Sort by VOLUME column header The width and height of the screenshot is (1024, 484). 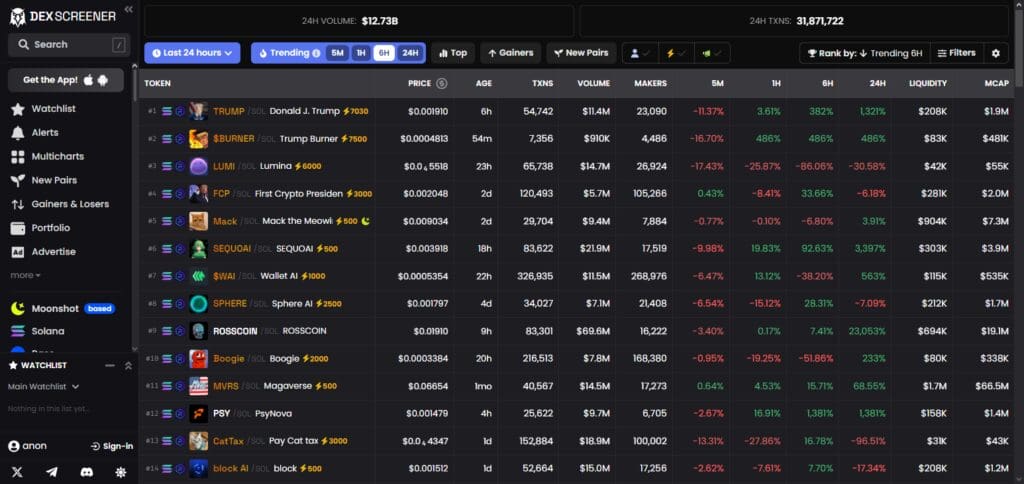594,84
